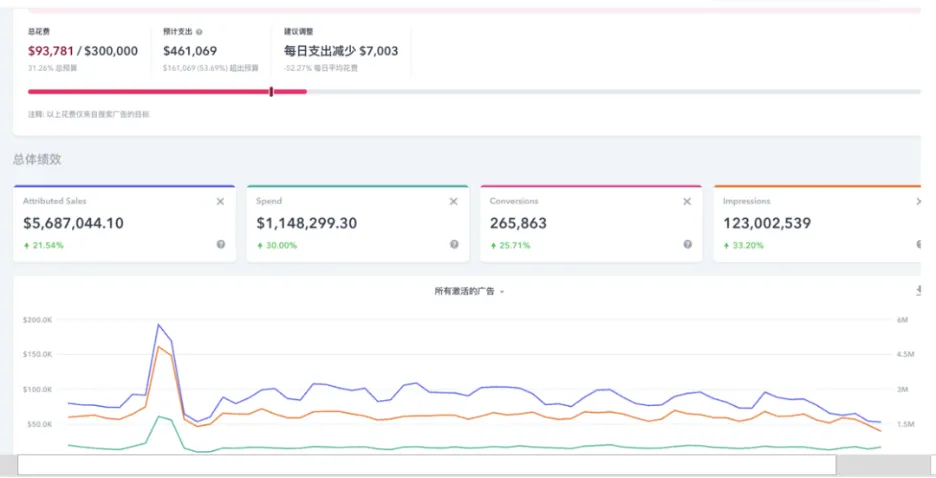Click the bottom white input field

[427, 465]
